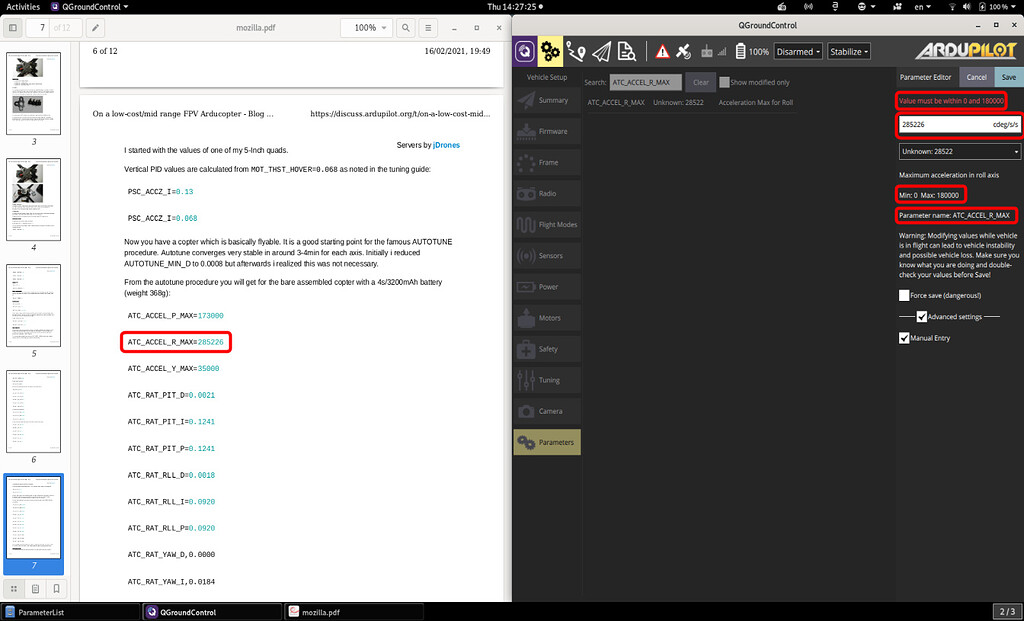Select the page 5 thumbnail in the PDF
Image resolution: width=1024 pixels, height=621 pixels.
[x=35, y=305]
